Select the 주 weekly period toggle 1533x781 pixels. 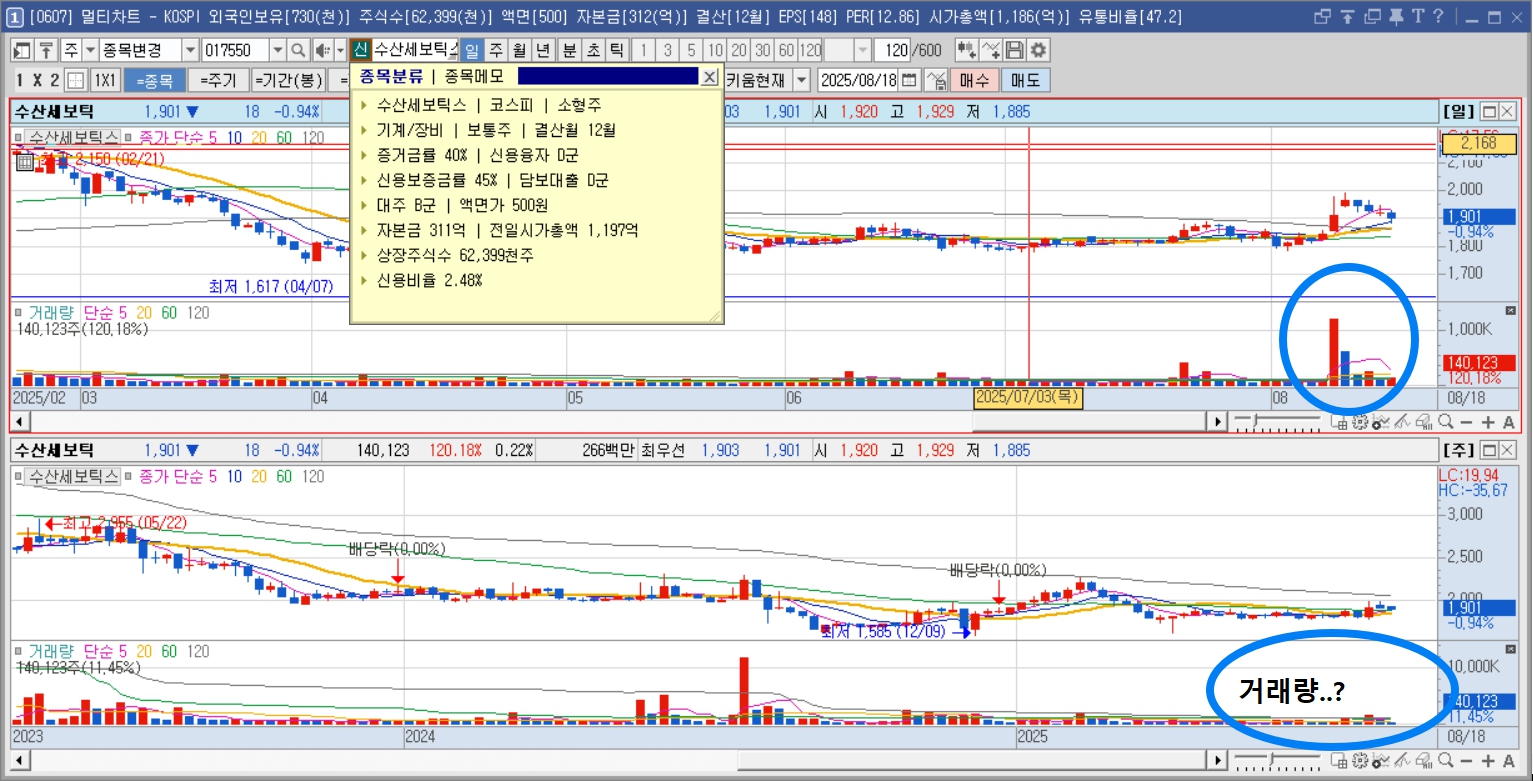[x=495, y=50]
